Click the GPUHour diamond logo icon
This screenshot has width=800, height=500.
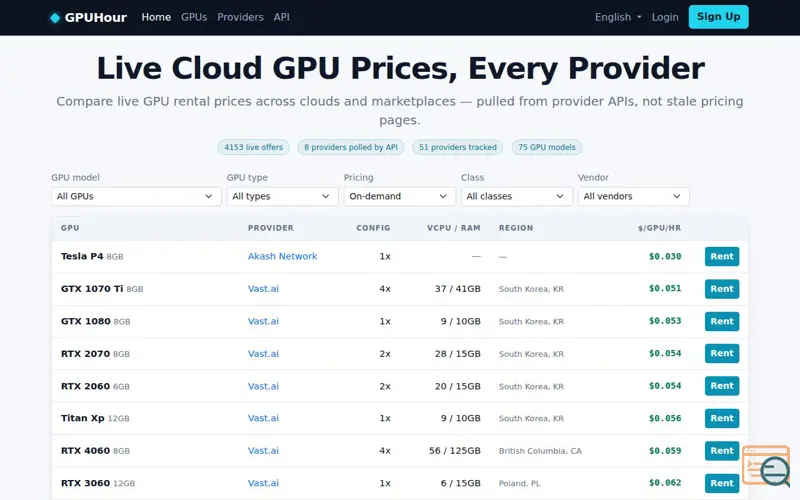pos(55,18)
